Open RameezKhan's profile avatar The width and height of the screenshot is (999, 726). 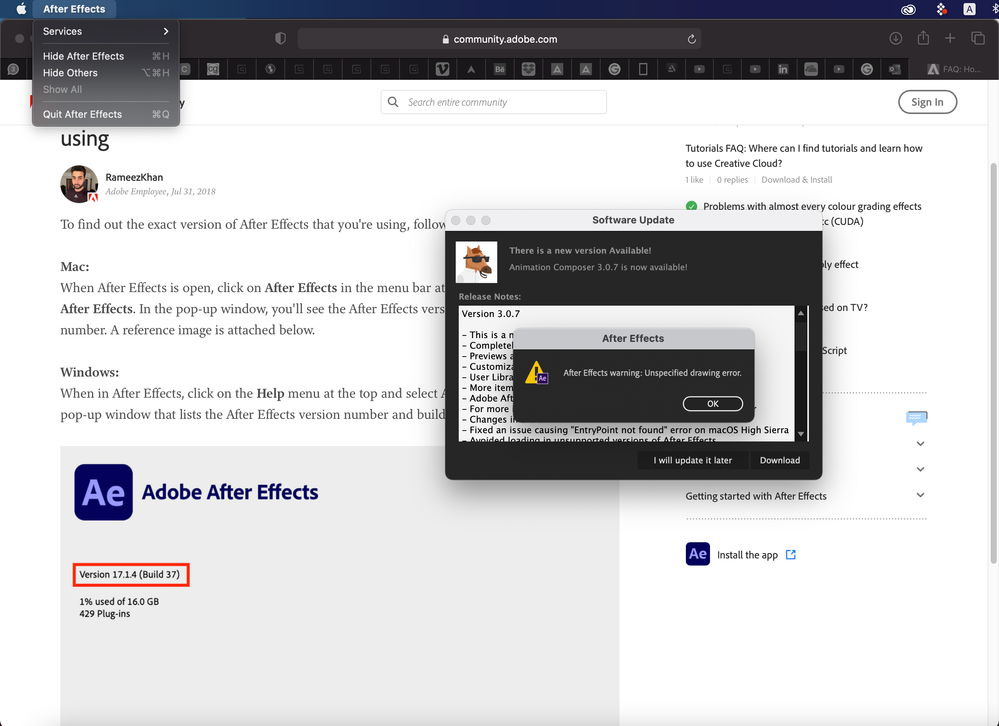tap(79, 184)
